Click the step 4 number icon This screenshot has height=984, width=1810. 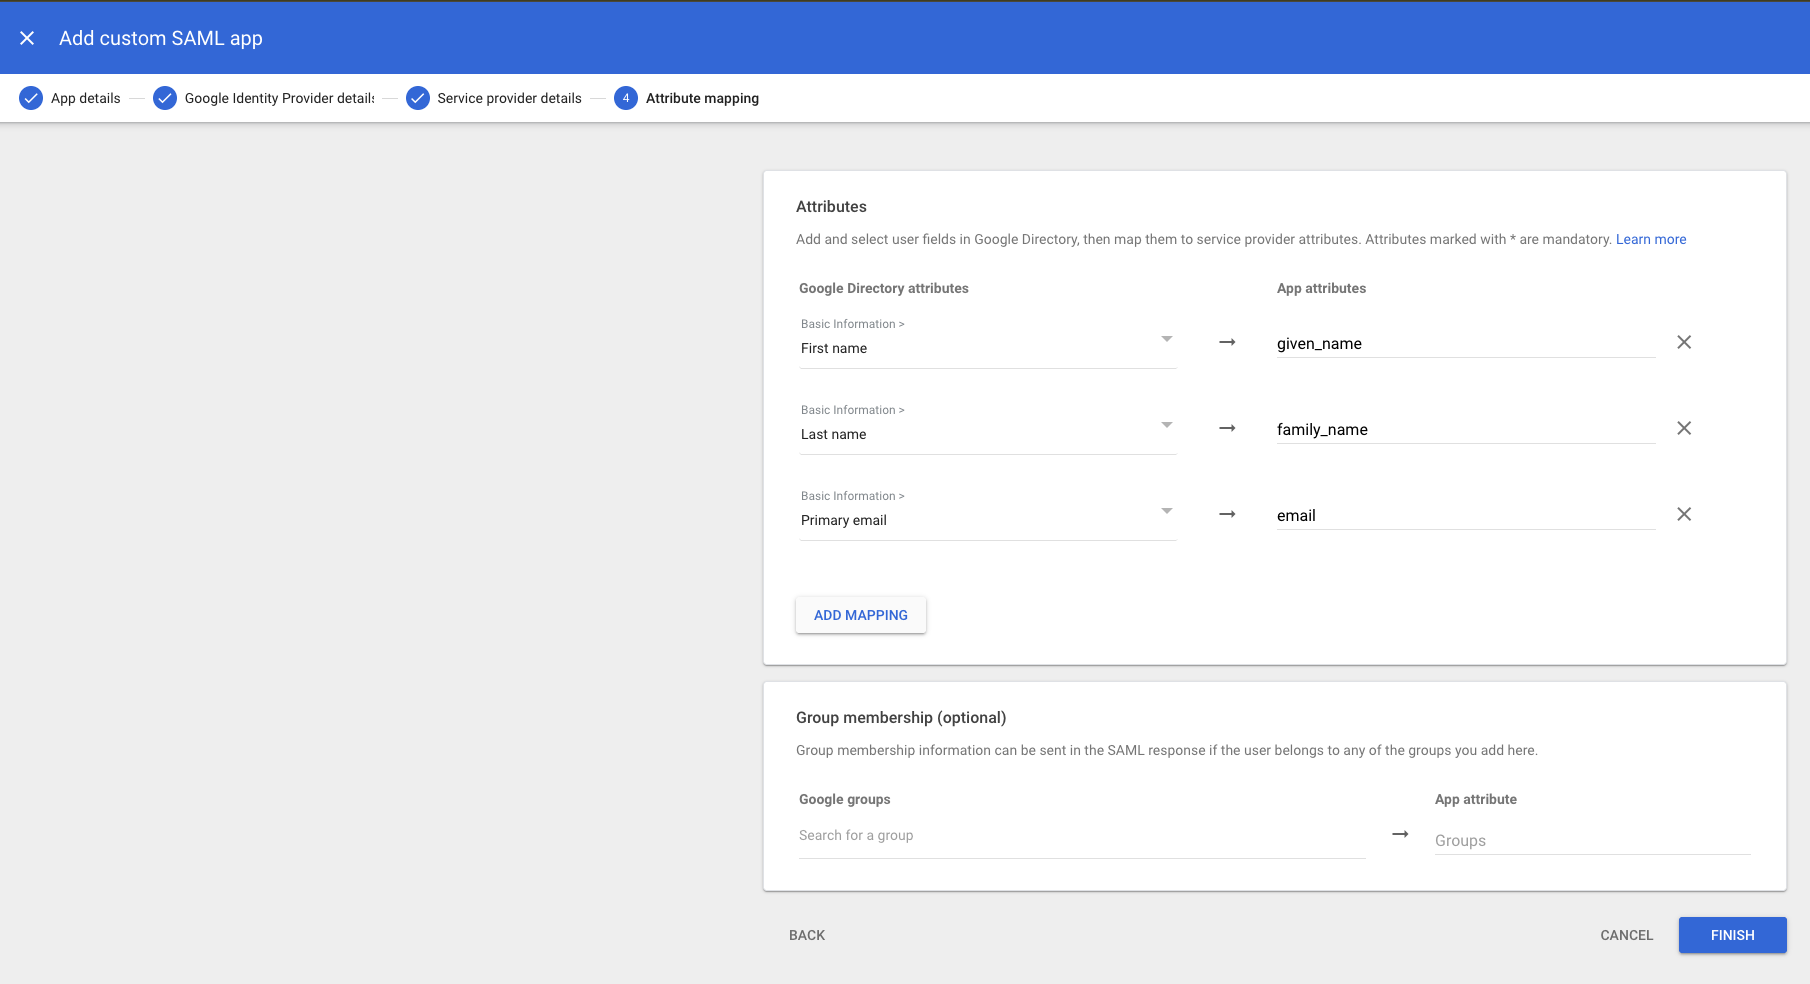(x=626, y=98)
